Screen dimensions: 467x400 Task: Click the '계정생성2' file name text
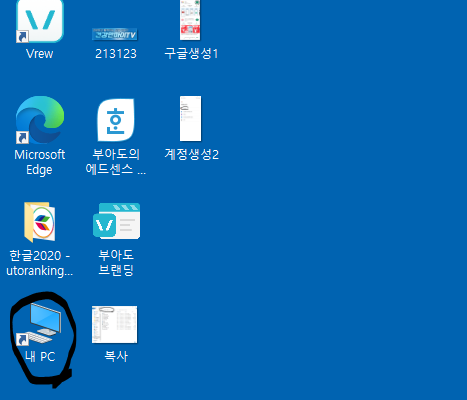[192, 154]
